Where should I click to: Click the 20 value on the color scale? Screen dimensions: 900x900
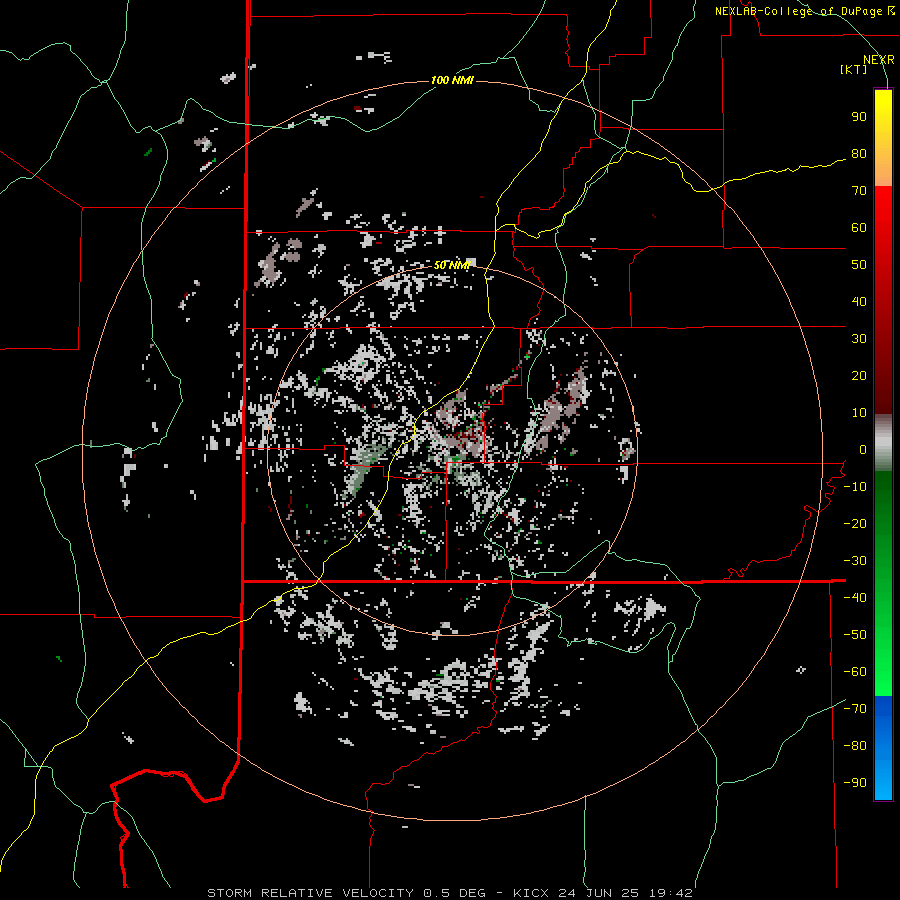(x=859, y=375)
